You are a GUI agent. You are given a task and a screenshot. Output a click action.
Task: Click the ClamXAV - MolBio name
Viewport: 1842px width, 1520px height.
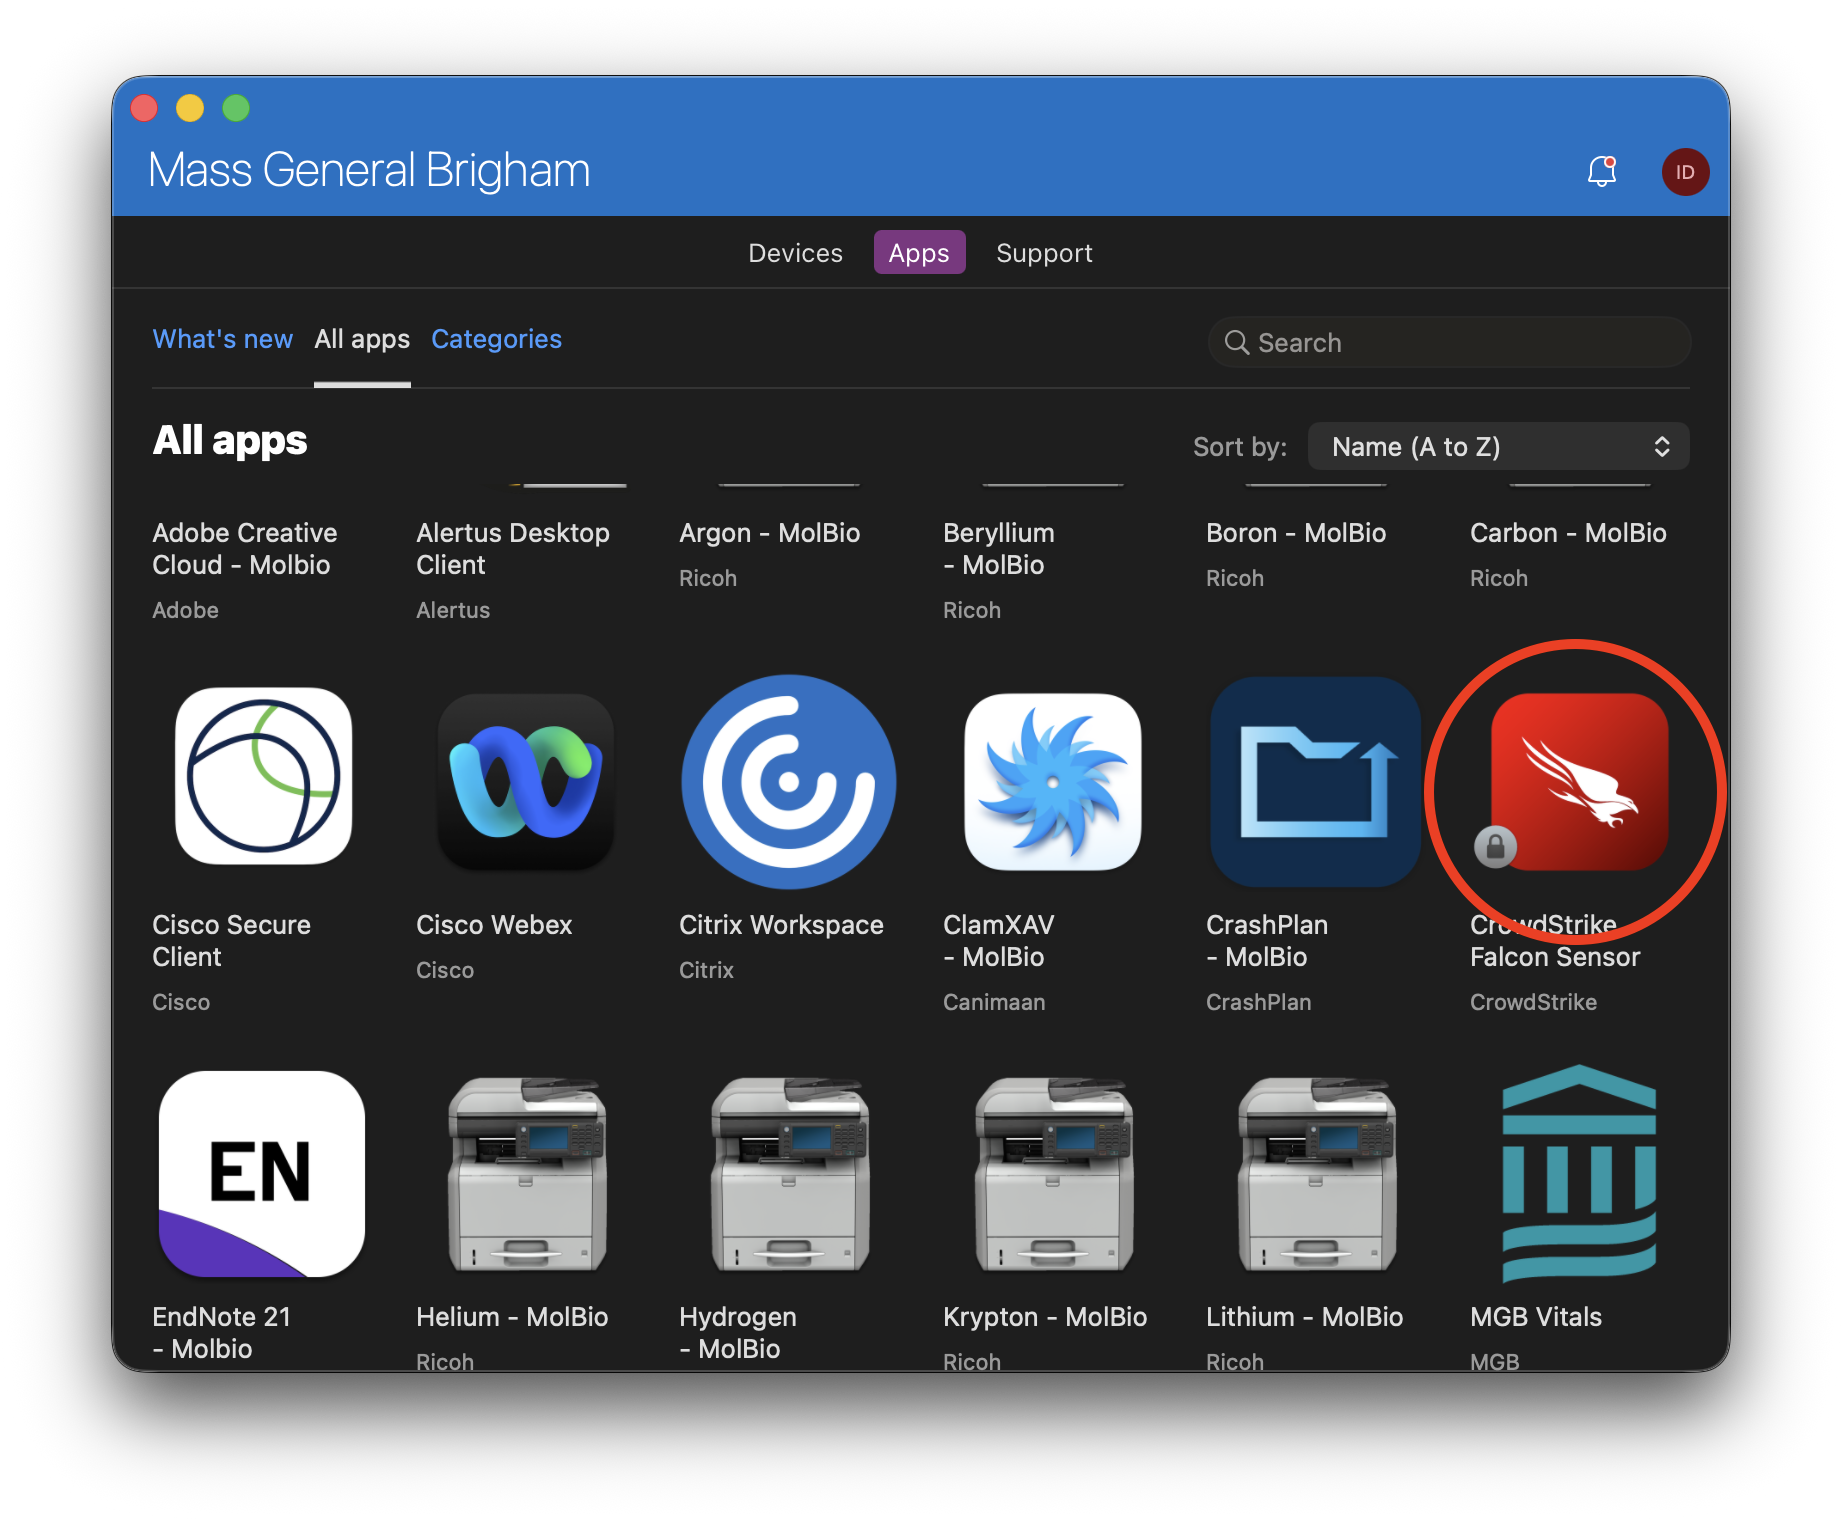tap(999, 941)
